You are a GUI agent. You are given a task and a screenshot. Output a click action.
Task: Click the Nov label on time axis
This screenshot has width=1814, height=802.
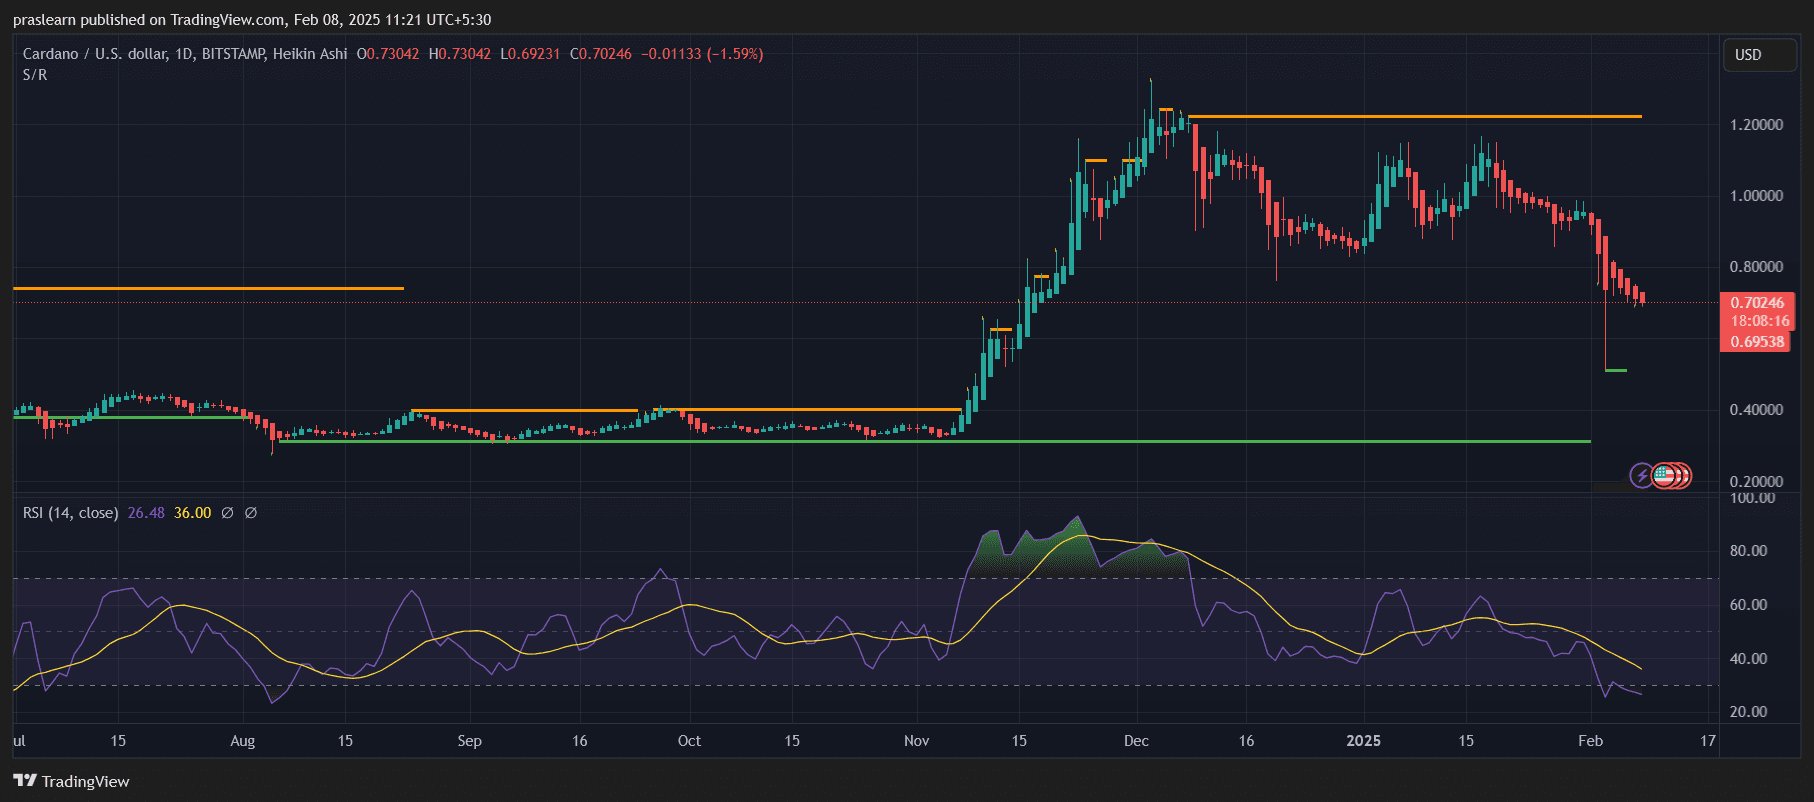point(916,741)
